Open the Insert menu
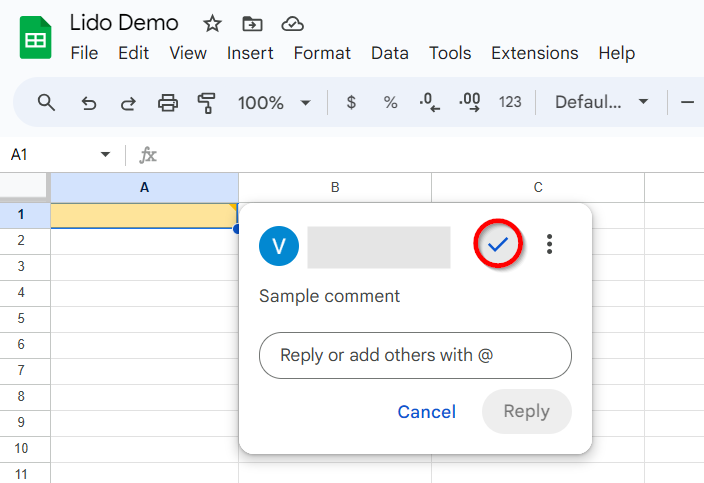Image resolution: width=704 pixels, height=483 pixels. [250, 53]
